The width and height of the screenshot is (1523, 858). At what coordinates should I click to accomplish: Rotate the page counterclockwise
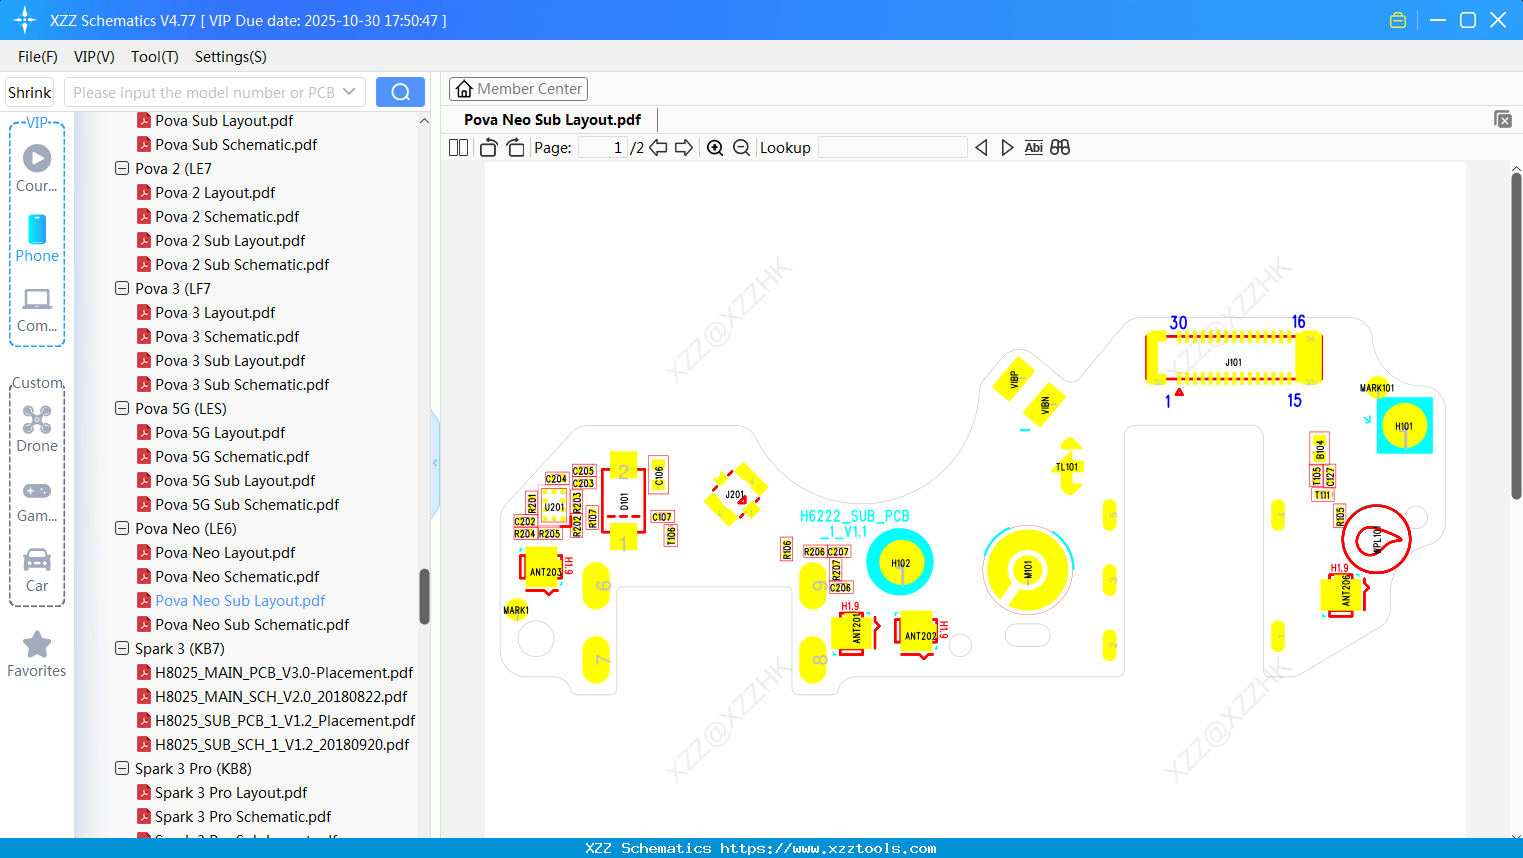487,146
